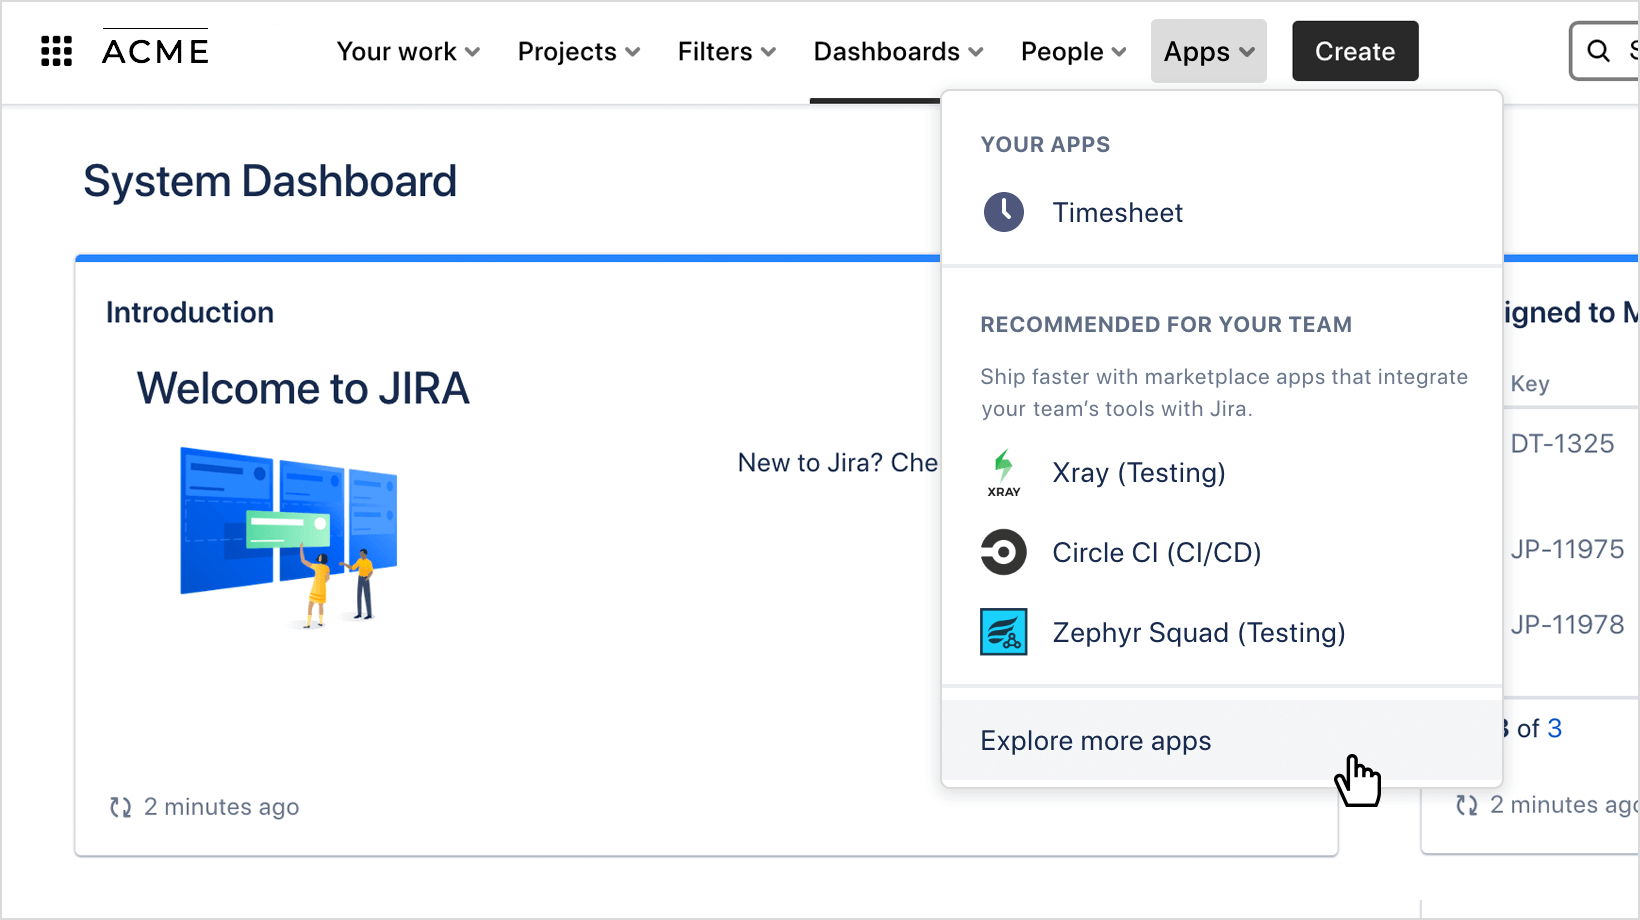Select Circle CI (CI/CD) recommended app
Viewport: 1640px width, 920px height.
(x=1222, y=552)
